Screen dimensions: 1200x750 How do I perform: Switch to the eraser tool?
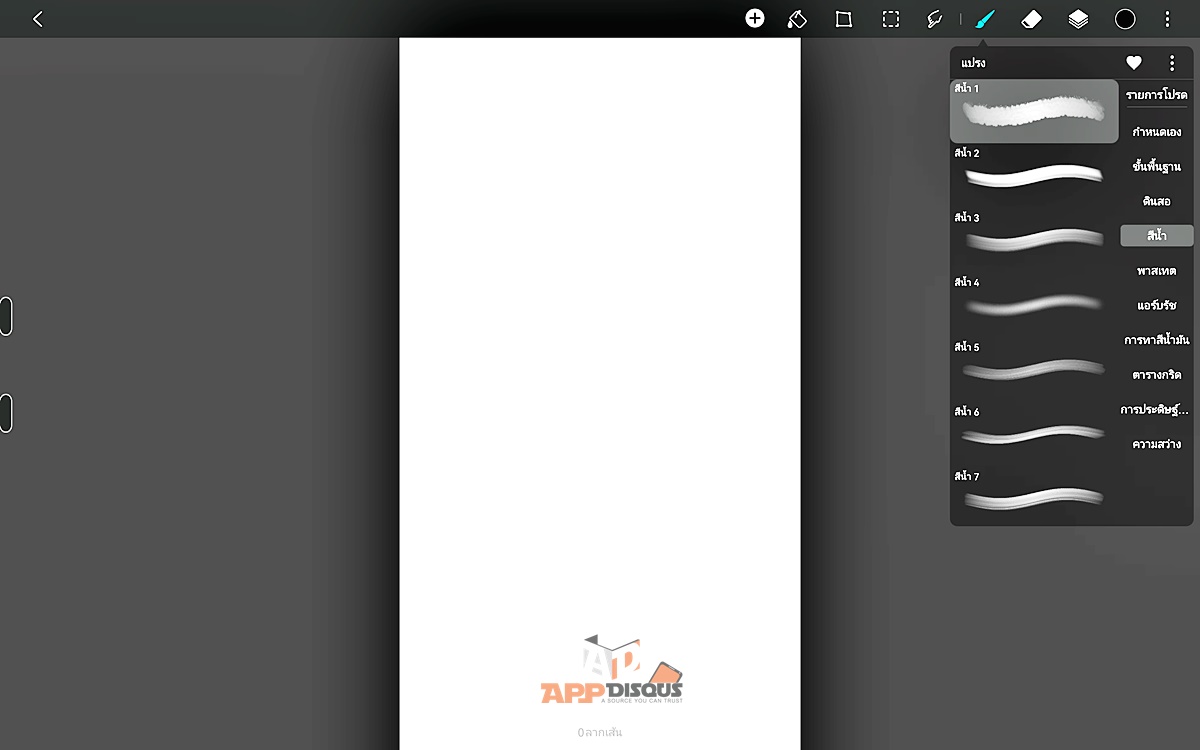1031,19
